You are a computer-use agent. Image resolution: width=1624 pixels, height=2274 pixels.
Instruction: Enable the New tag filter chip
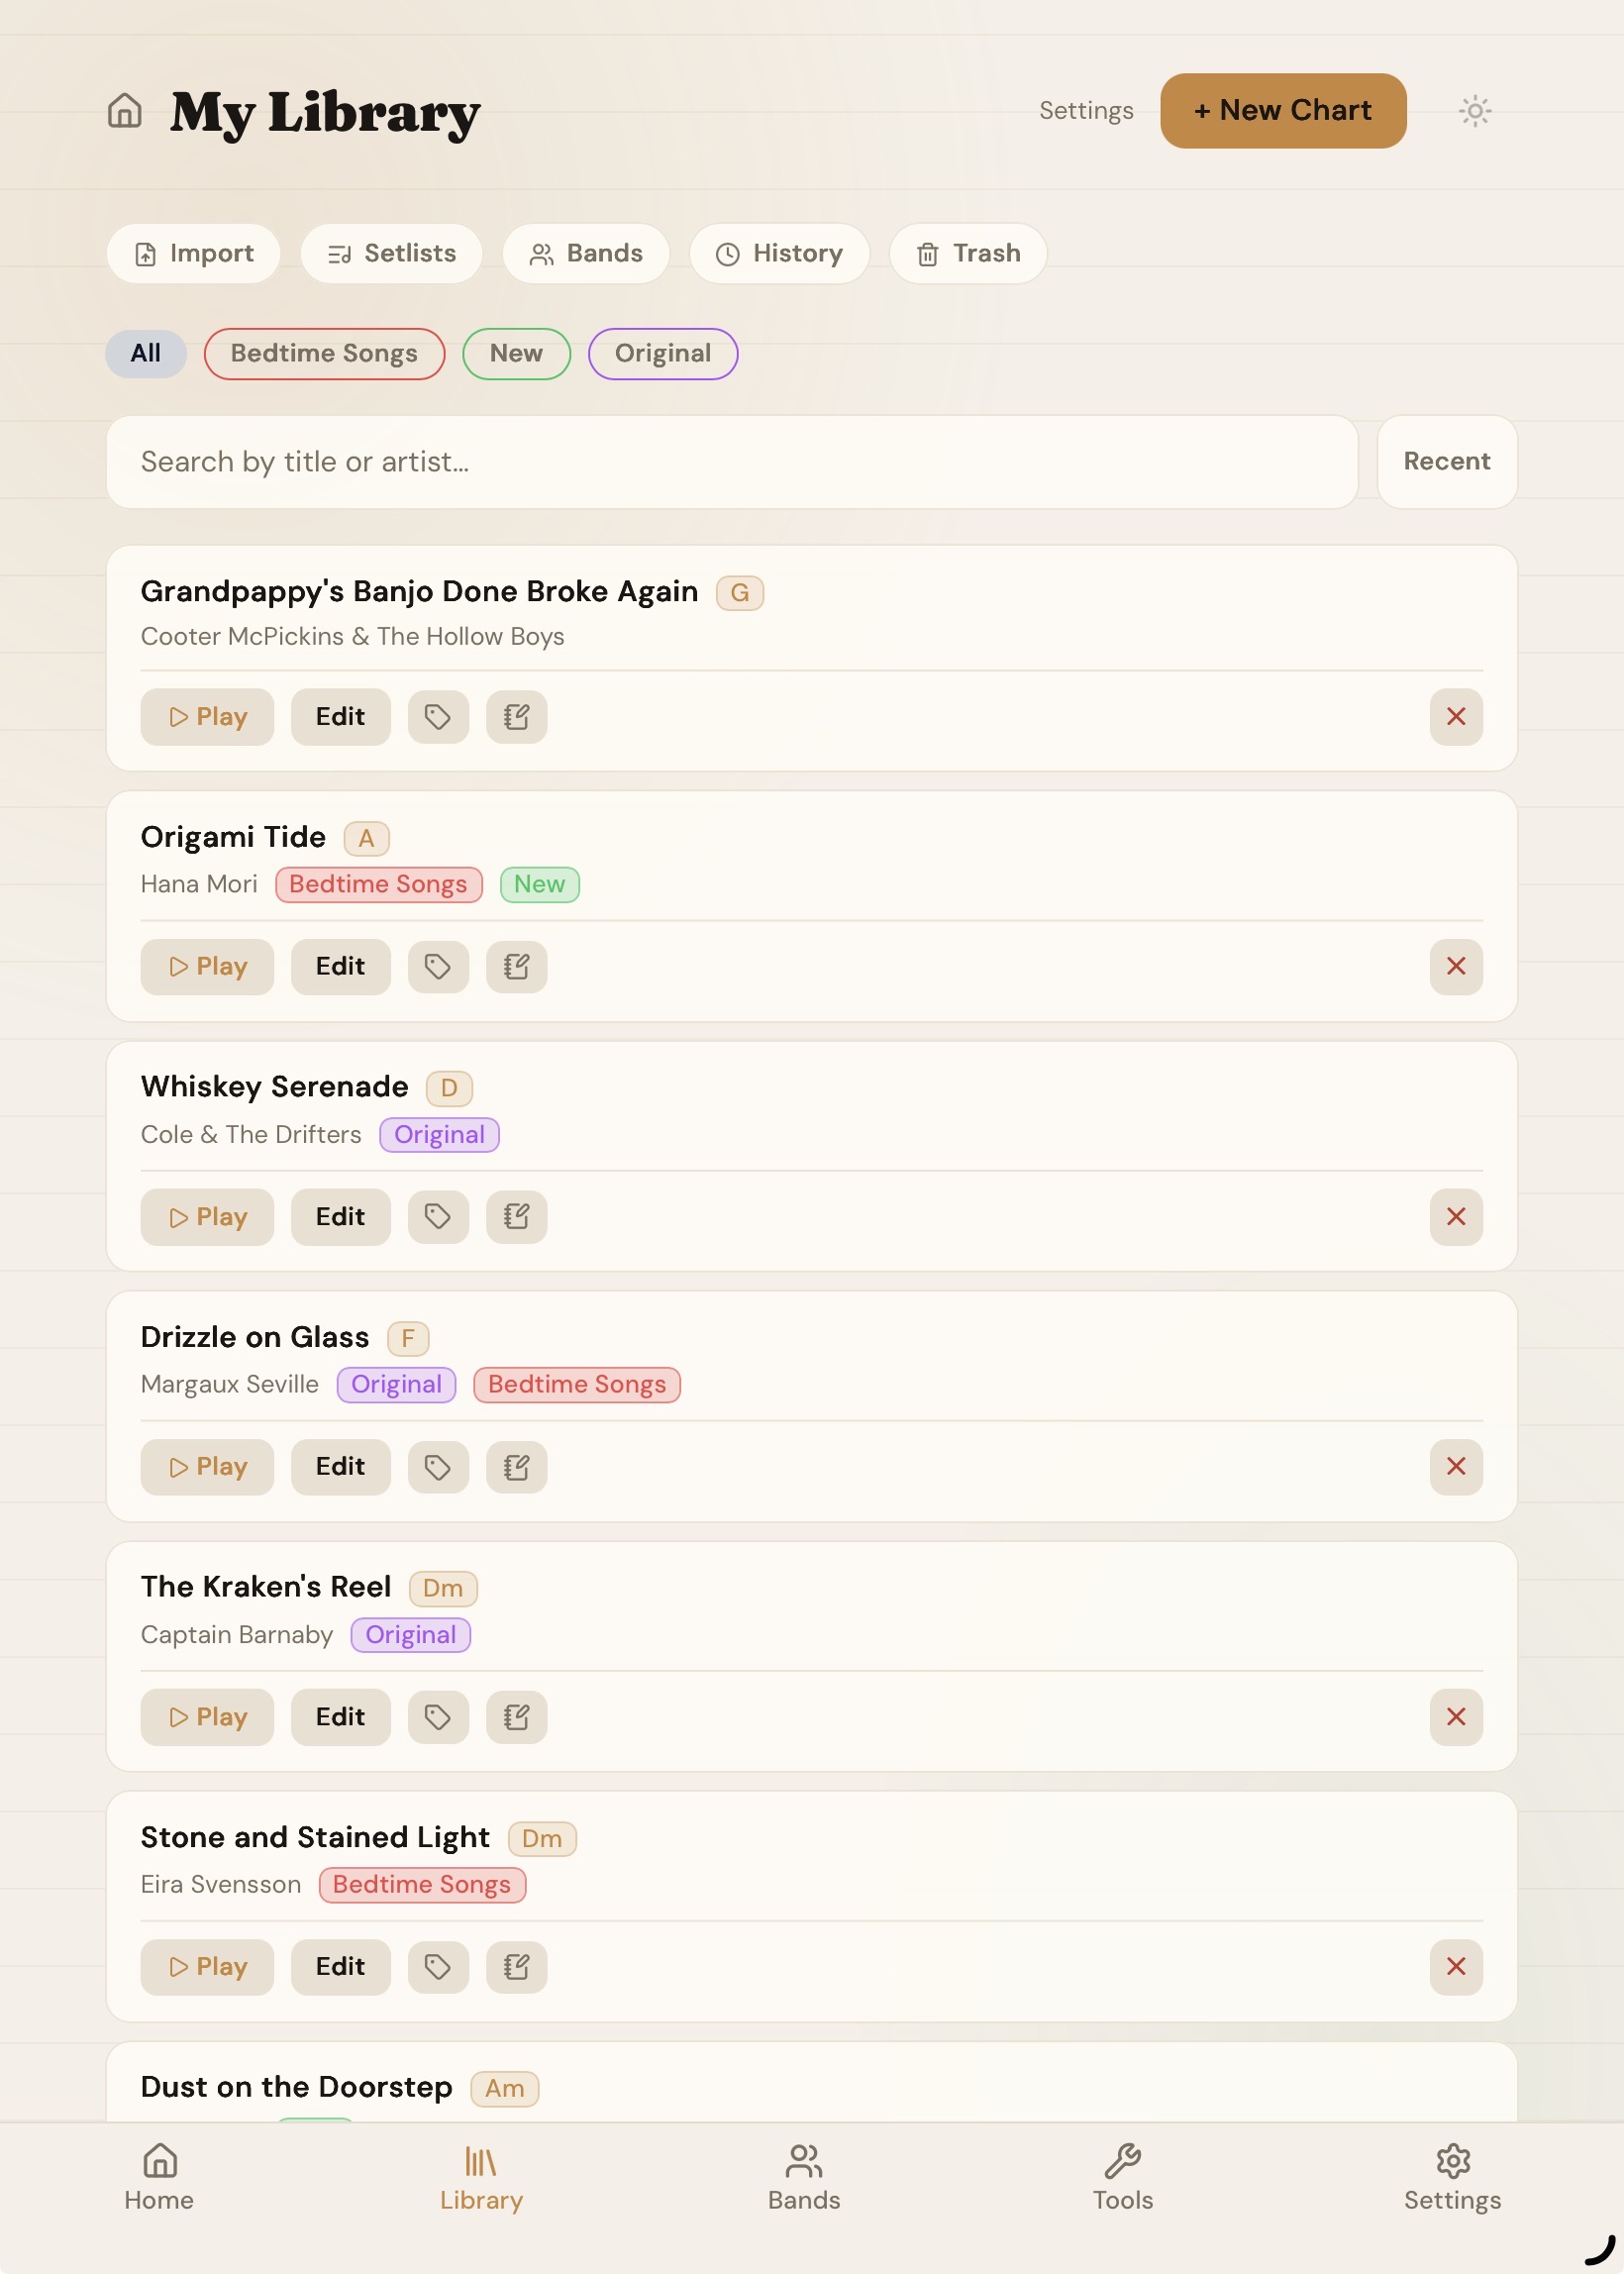point(516,353)
